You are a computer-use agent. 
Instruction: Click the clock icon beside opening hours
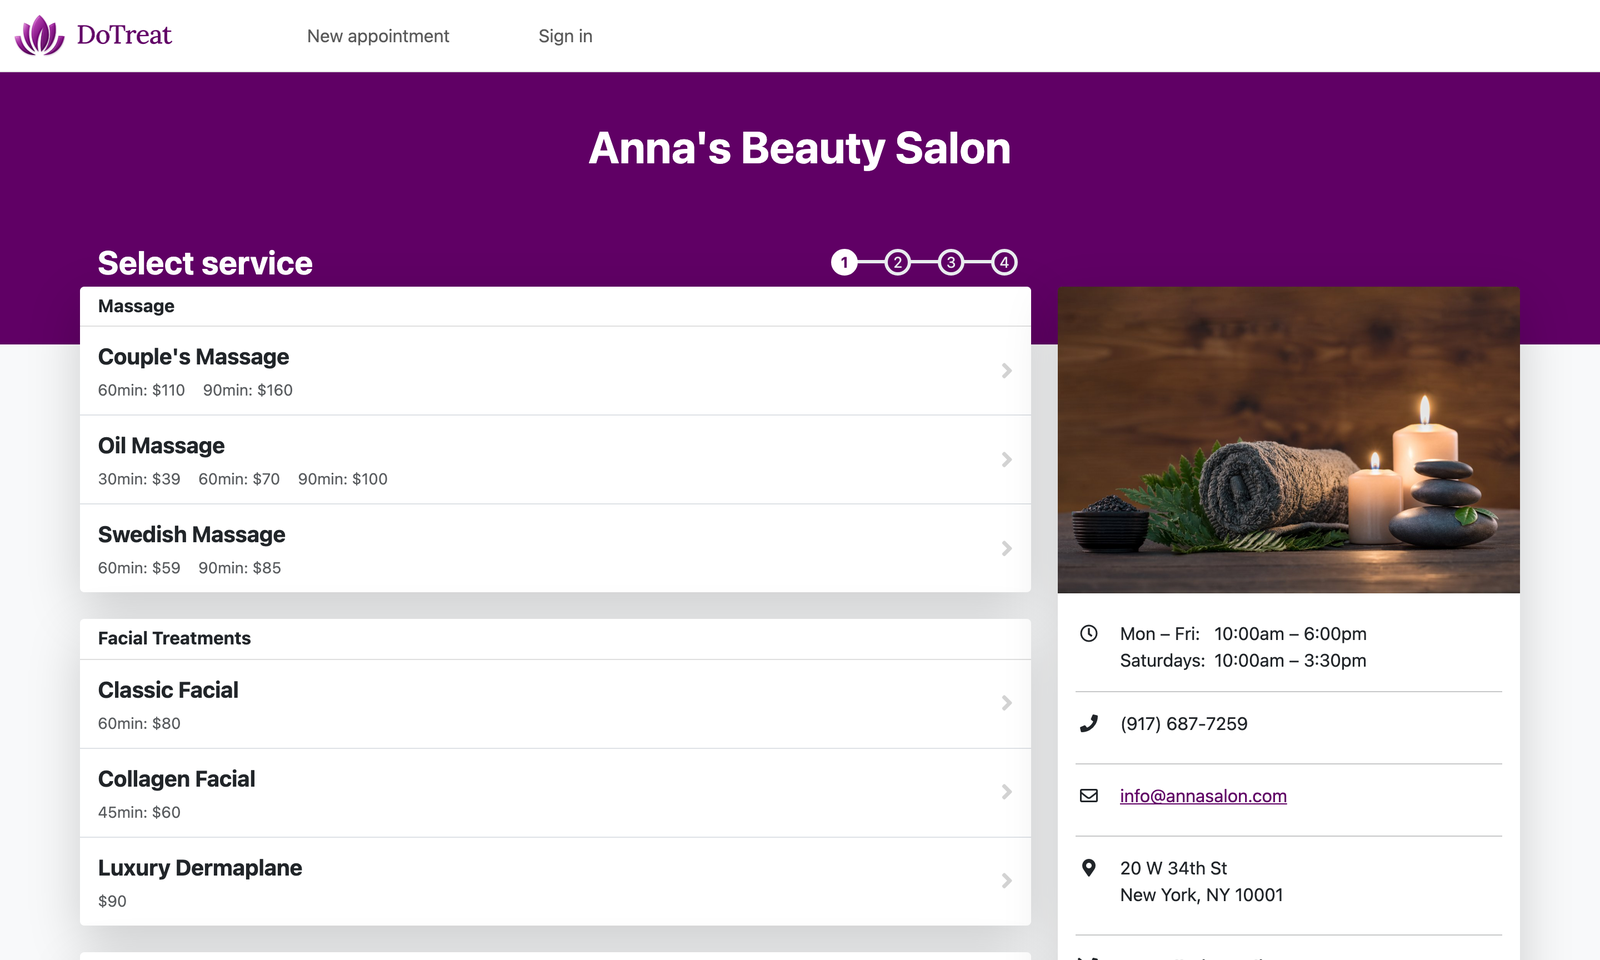click(1089, 633)
